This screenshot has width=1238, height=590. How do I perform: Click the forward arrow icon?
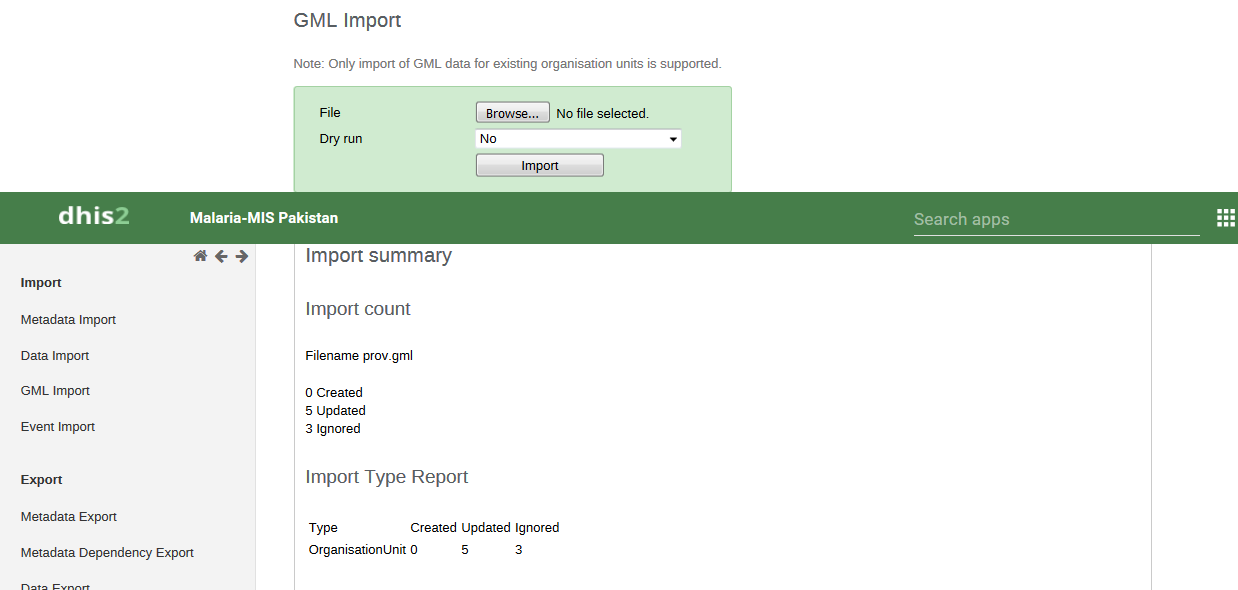[242, 256]
